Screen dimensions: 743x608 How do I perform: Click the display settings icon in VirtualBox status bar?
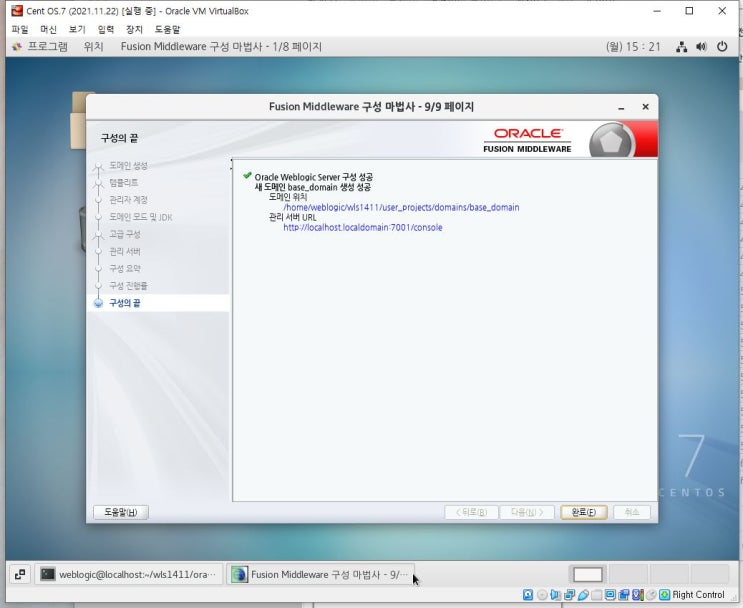tap(610, 595)
